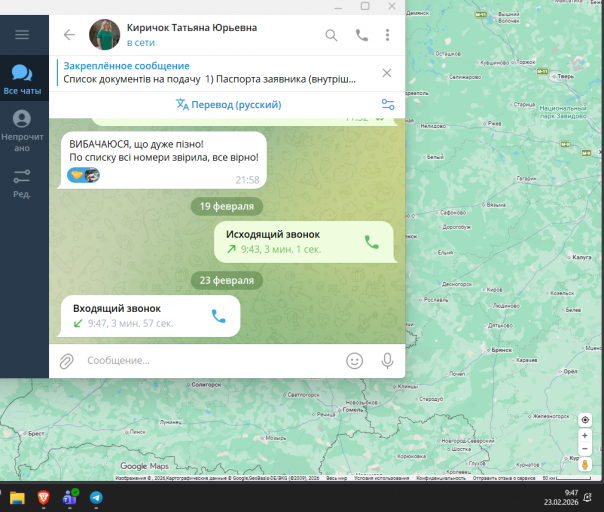This screenshot has height=512, width=604.
Task: Open Brave browser from the taskbar
Action: click(x=44, y=497)
